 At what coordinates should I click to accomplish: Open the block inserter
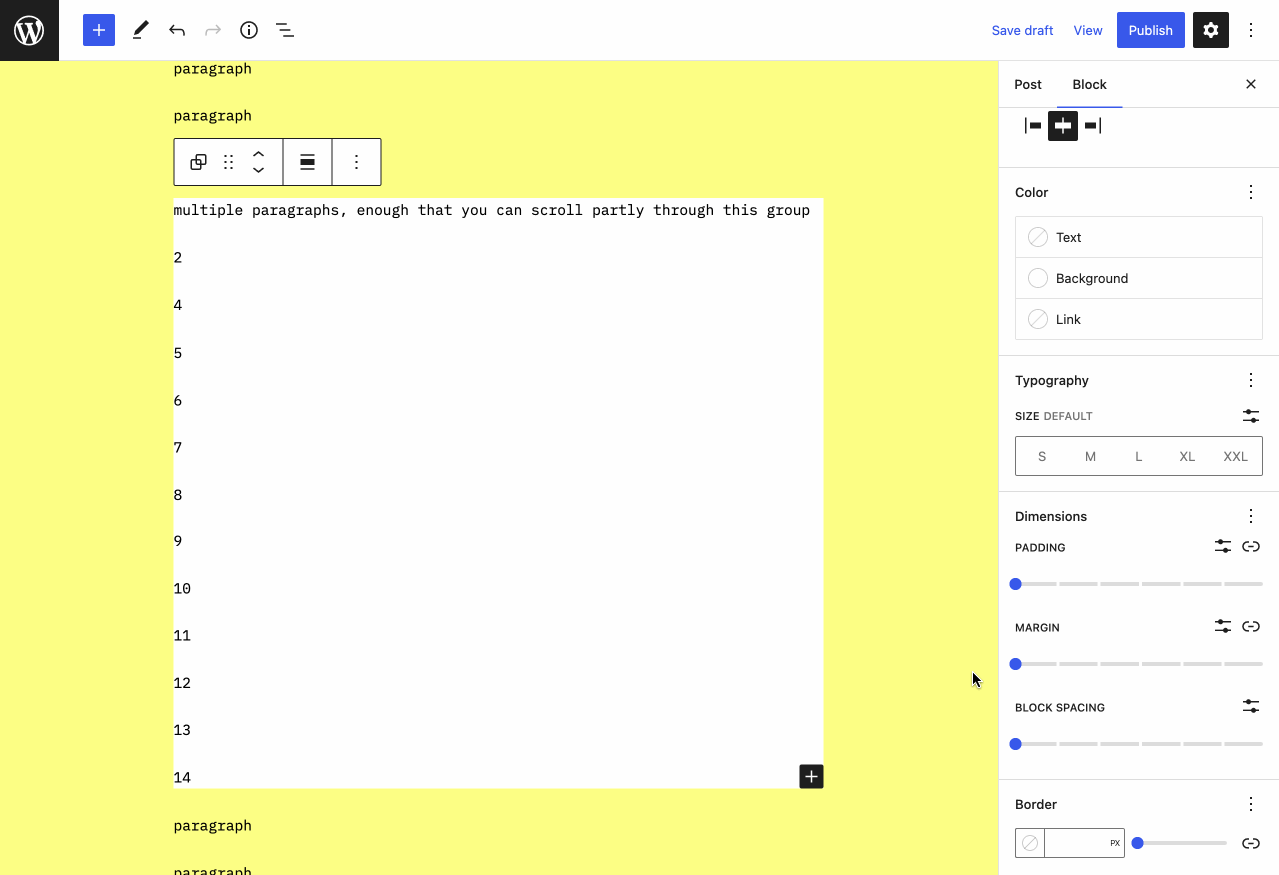click(x=98, y=30)
